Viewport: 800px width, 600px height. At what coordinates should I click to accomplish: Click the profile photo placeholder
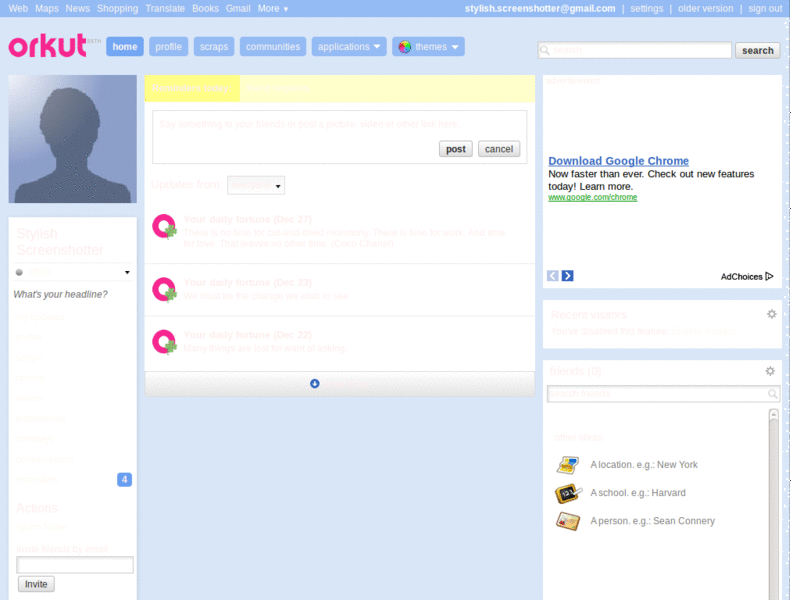point(72,139)
